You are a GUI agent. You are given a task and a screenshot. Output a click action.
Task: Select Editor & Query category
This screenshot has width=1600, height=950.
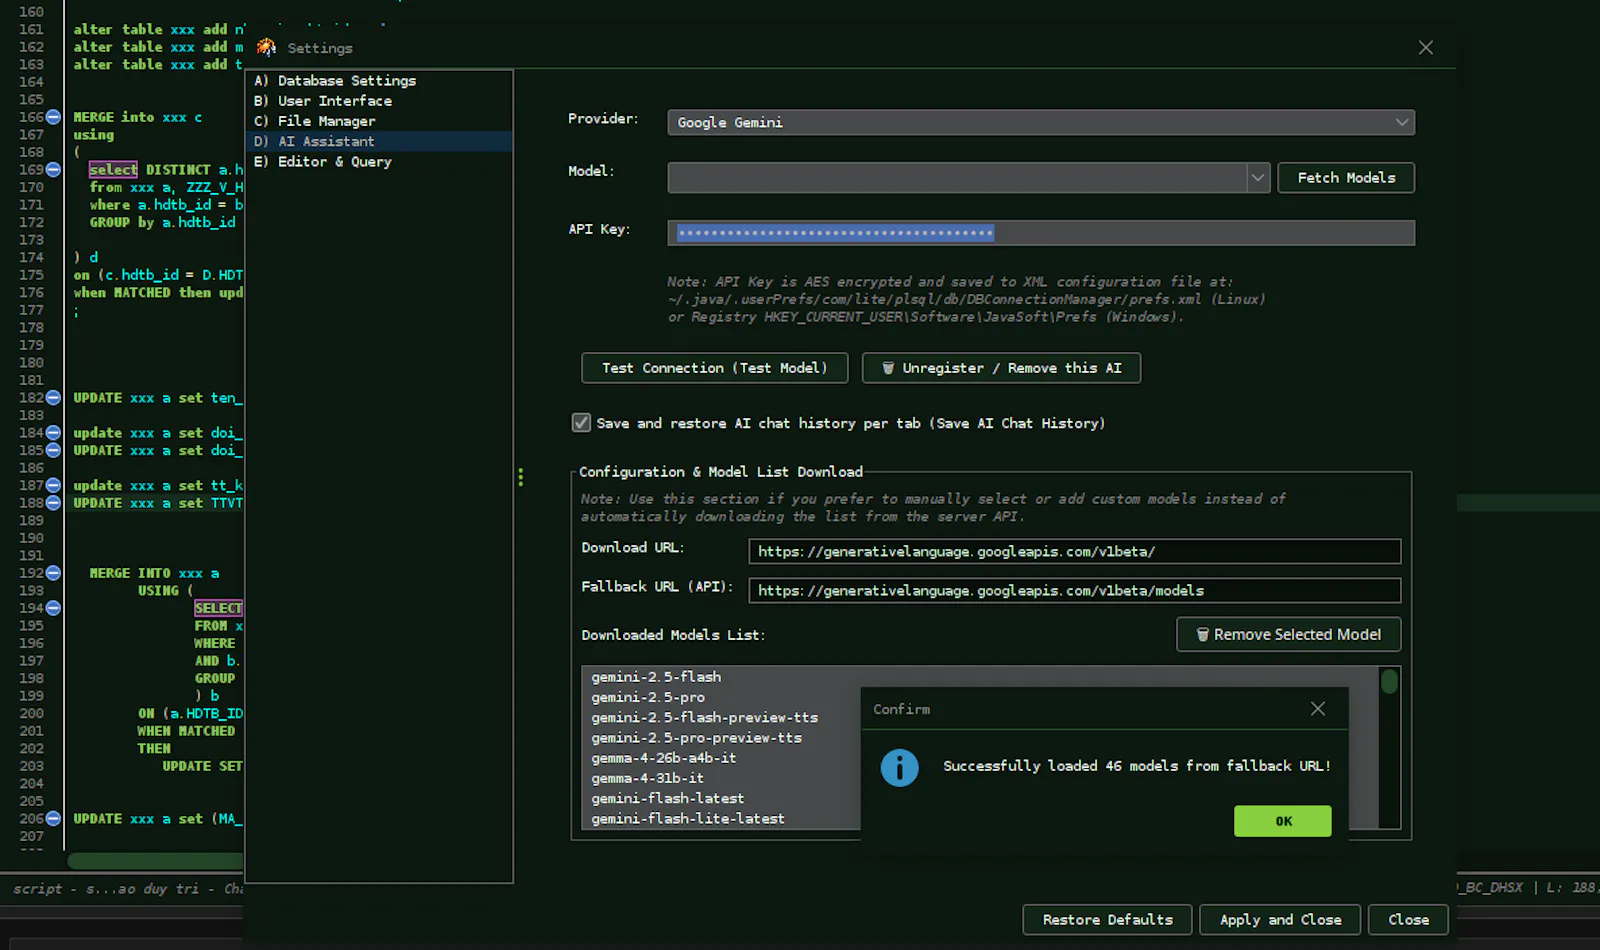click(379, 162)
